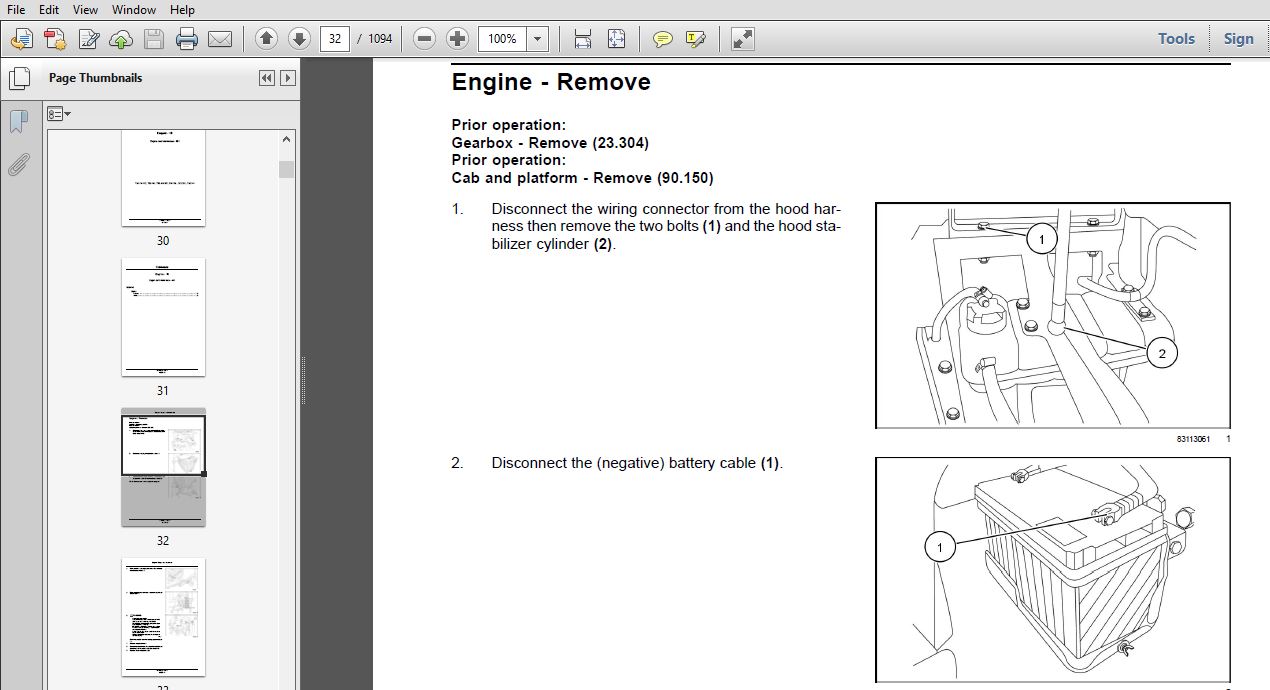Viewport: 1270px width, 690px height.
Task: Go to the previous page arrow
Action: pyautogui.click(x=266, y=39)
